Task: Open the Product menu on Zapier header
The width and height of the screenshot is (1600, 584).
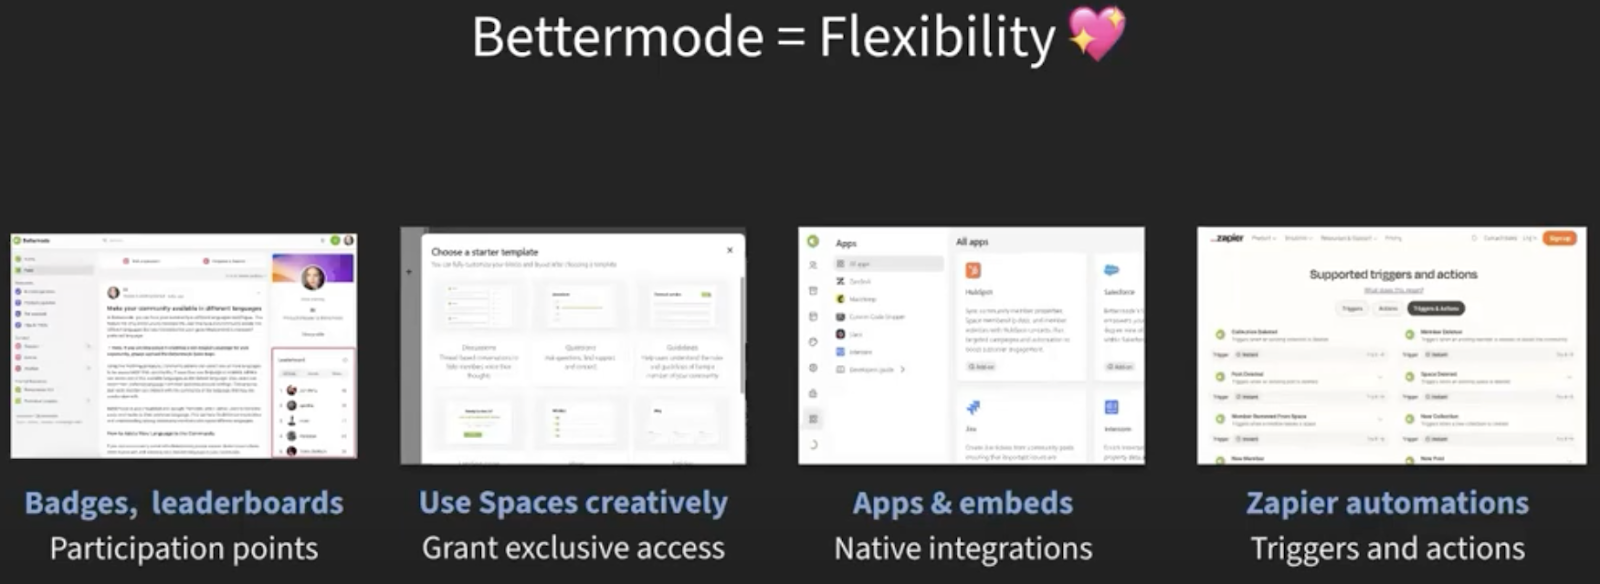Action: tap(1263, 238)
